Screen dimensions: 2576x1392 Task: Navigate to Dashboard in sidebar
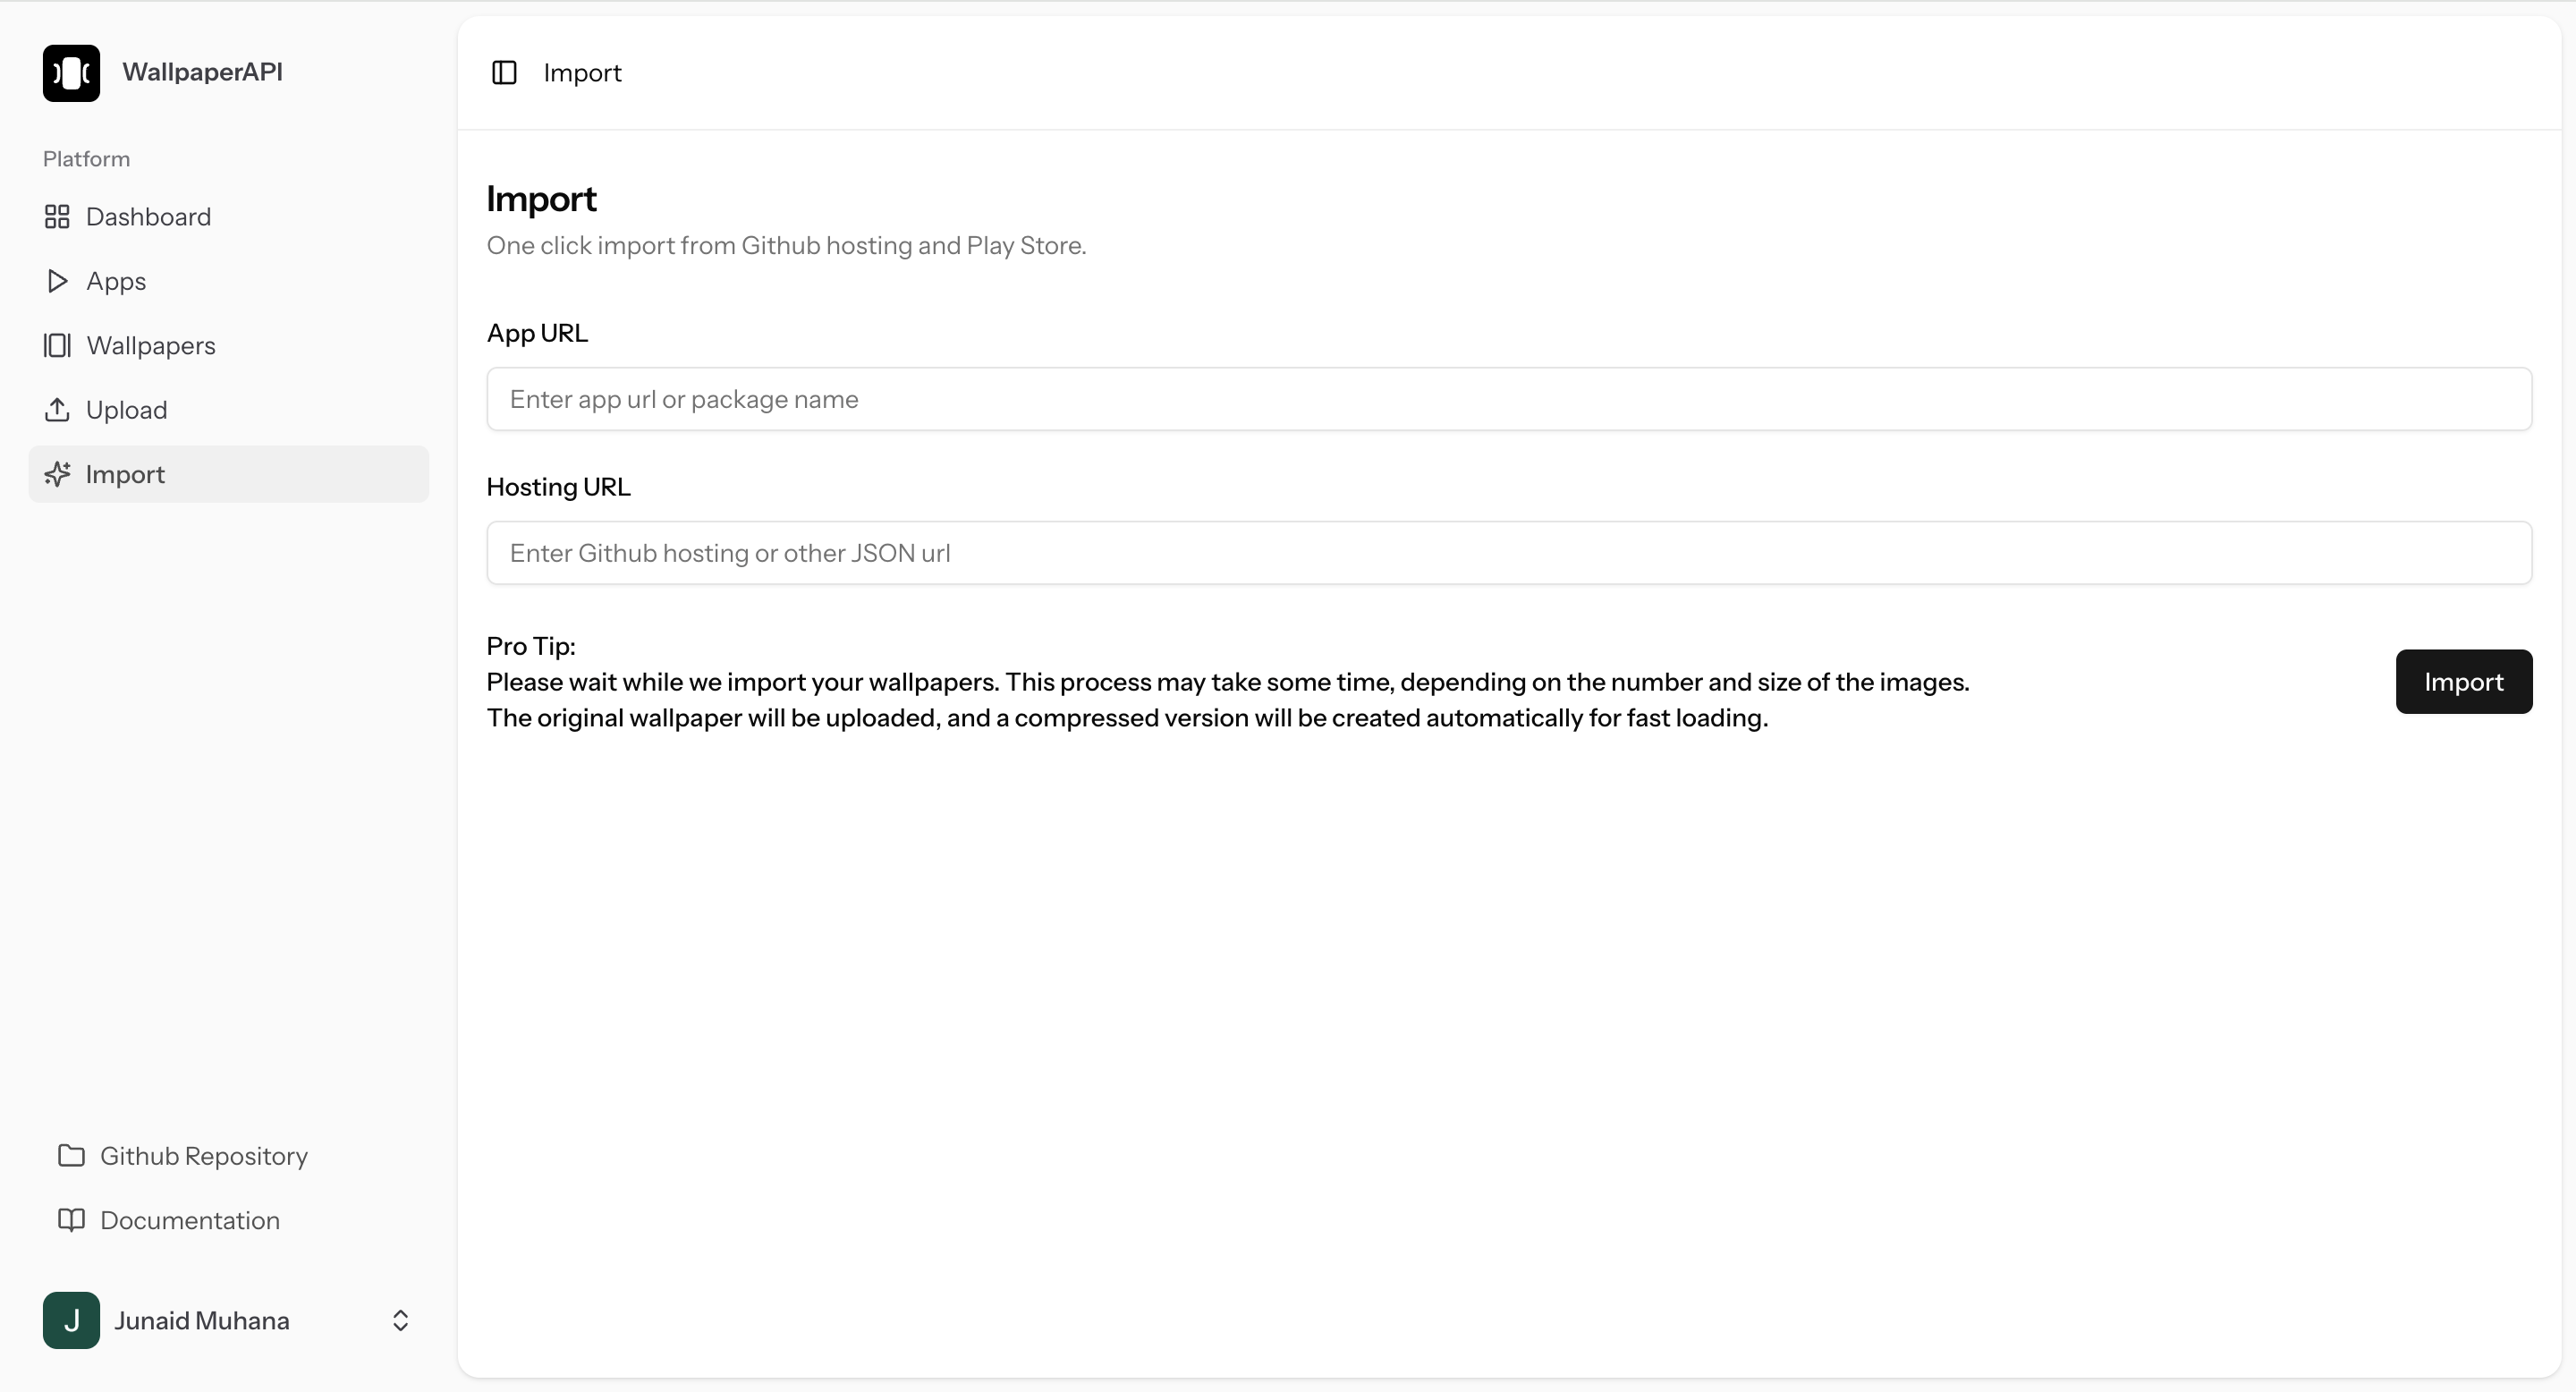point(148,217)
